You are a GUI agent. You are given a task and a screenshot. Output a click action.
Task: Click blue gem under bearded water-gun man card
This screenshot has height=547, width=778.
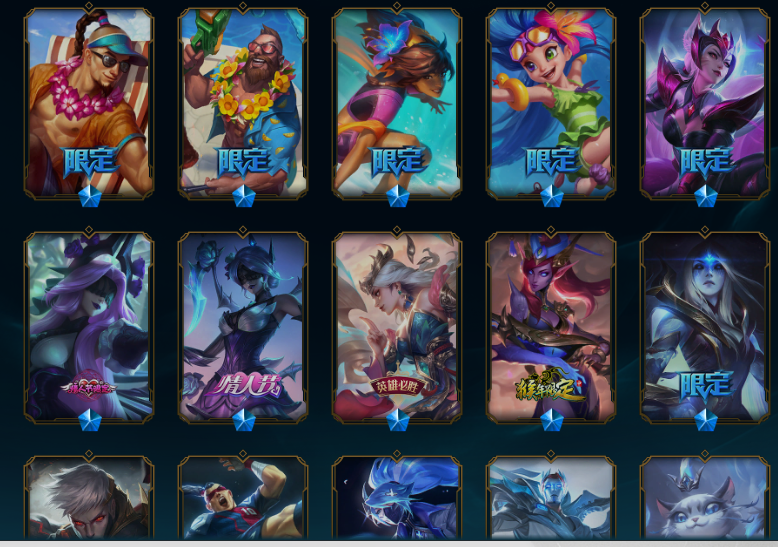coord(244,197)
